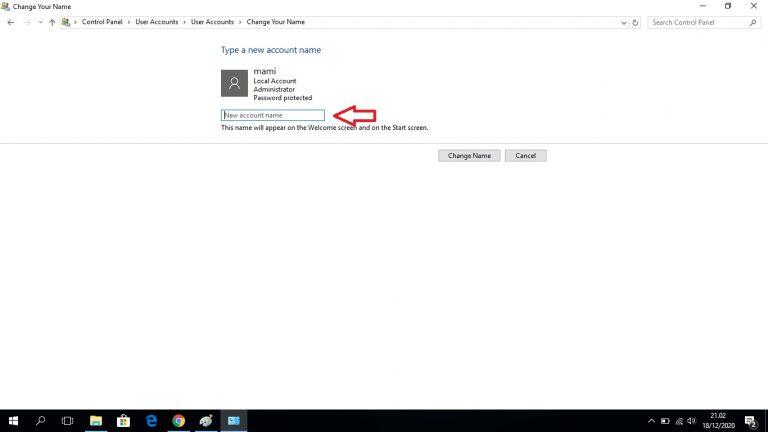Image resolution: width=768 pixels, height=432 pixels.
Task: Minimize the Change Your Name window
Action: tap(703, 6)
